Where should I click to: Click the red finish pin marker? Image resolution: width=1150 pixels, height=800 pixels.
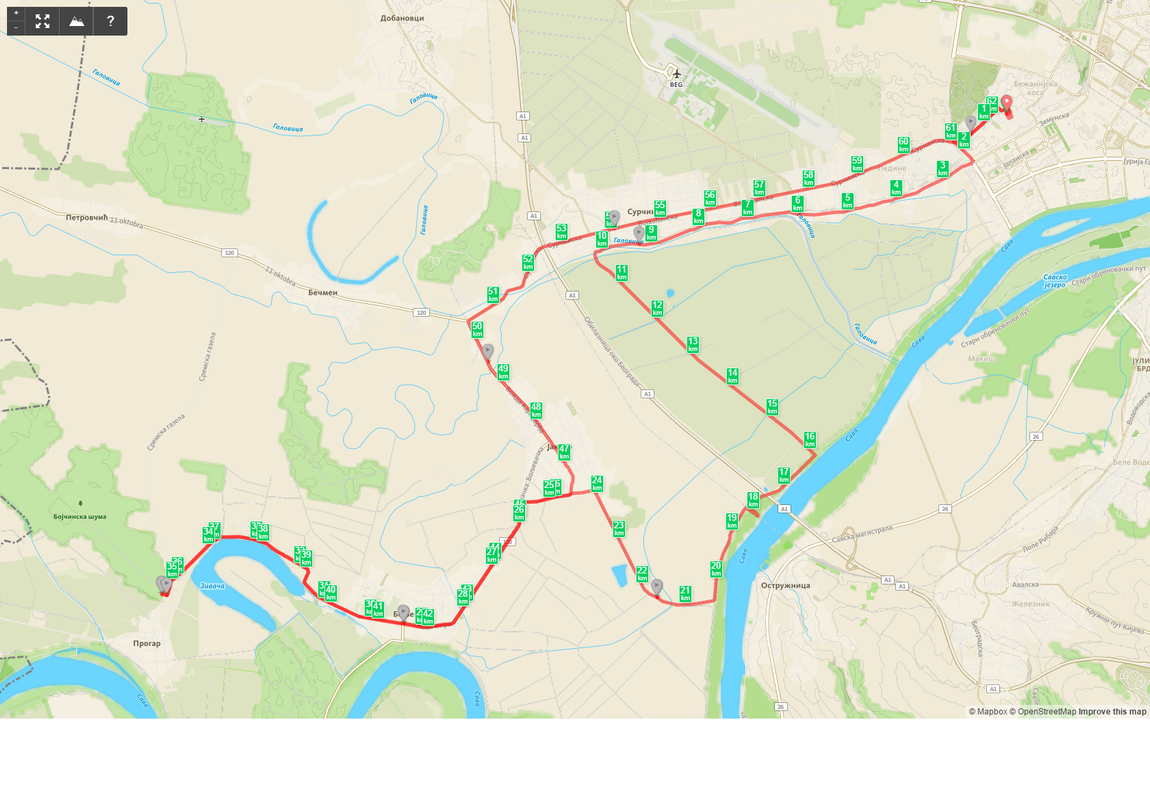point(1006,105)
